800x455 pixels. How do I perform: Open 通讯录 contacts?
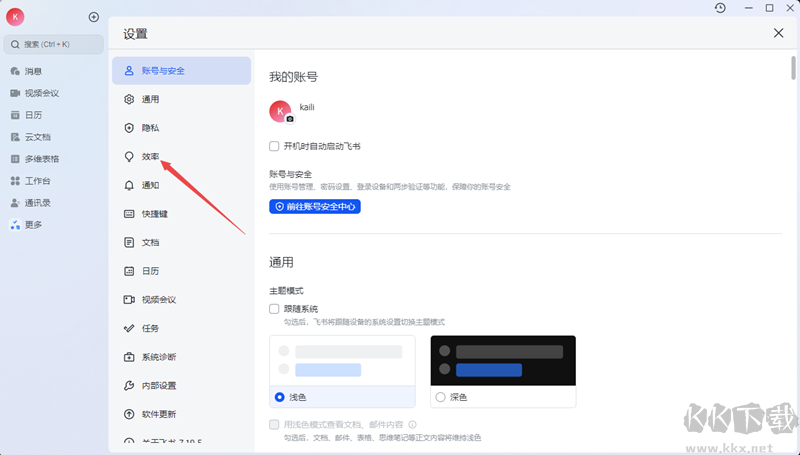(x=31, y=203)
